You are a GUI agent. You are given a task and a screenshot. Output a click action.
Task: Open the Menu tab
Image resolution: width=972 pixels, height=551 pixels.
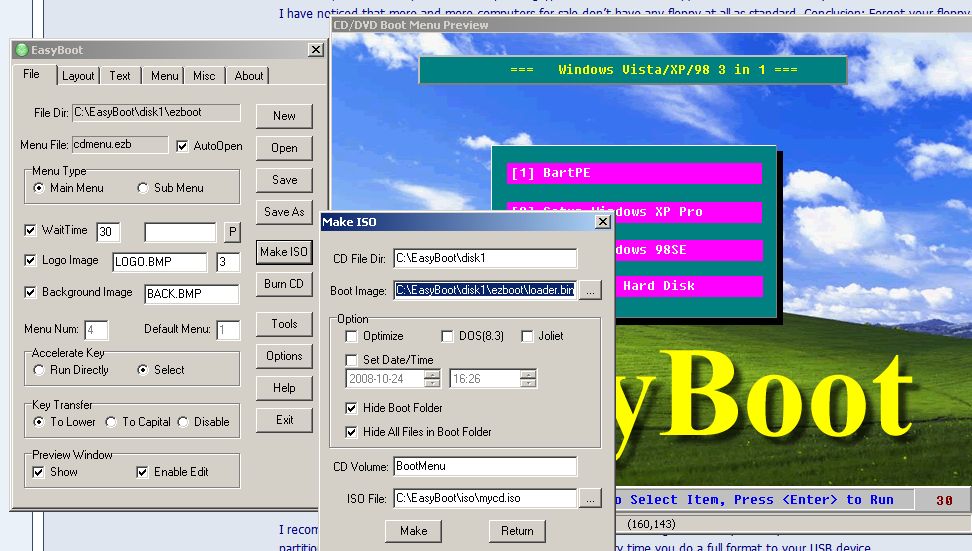click(x=164, y=76)
